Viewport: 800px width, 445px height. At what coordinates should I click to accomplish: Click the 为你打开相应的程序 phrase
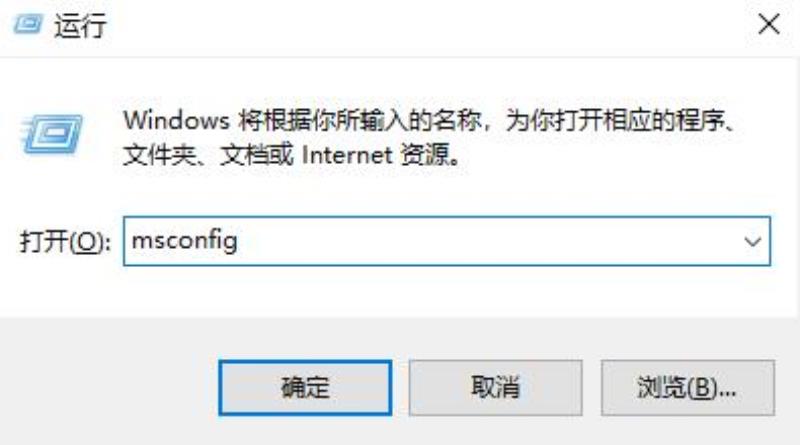(x=615, y=121)
